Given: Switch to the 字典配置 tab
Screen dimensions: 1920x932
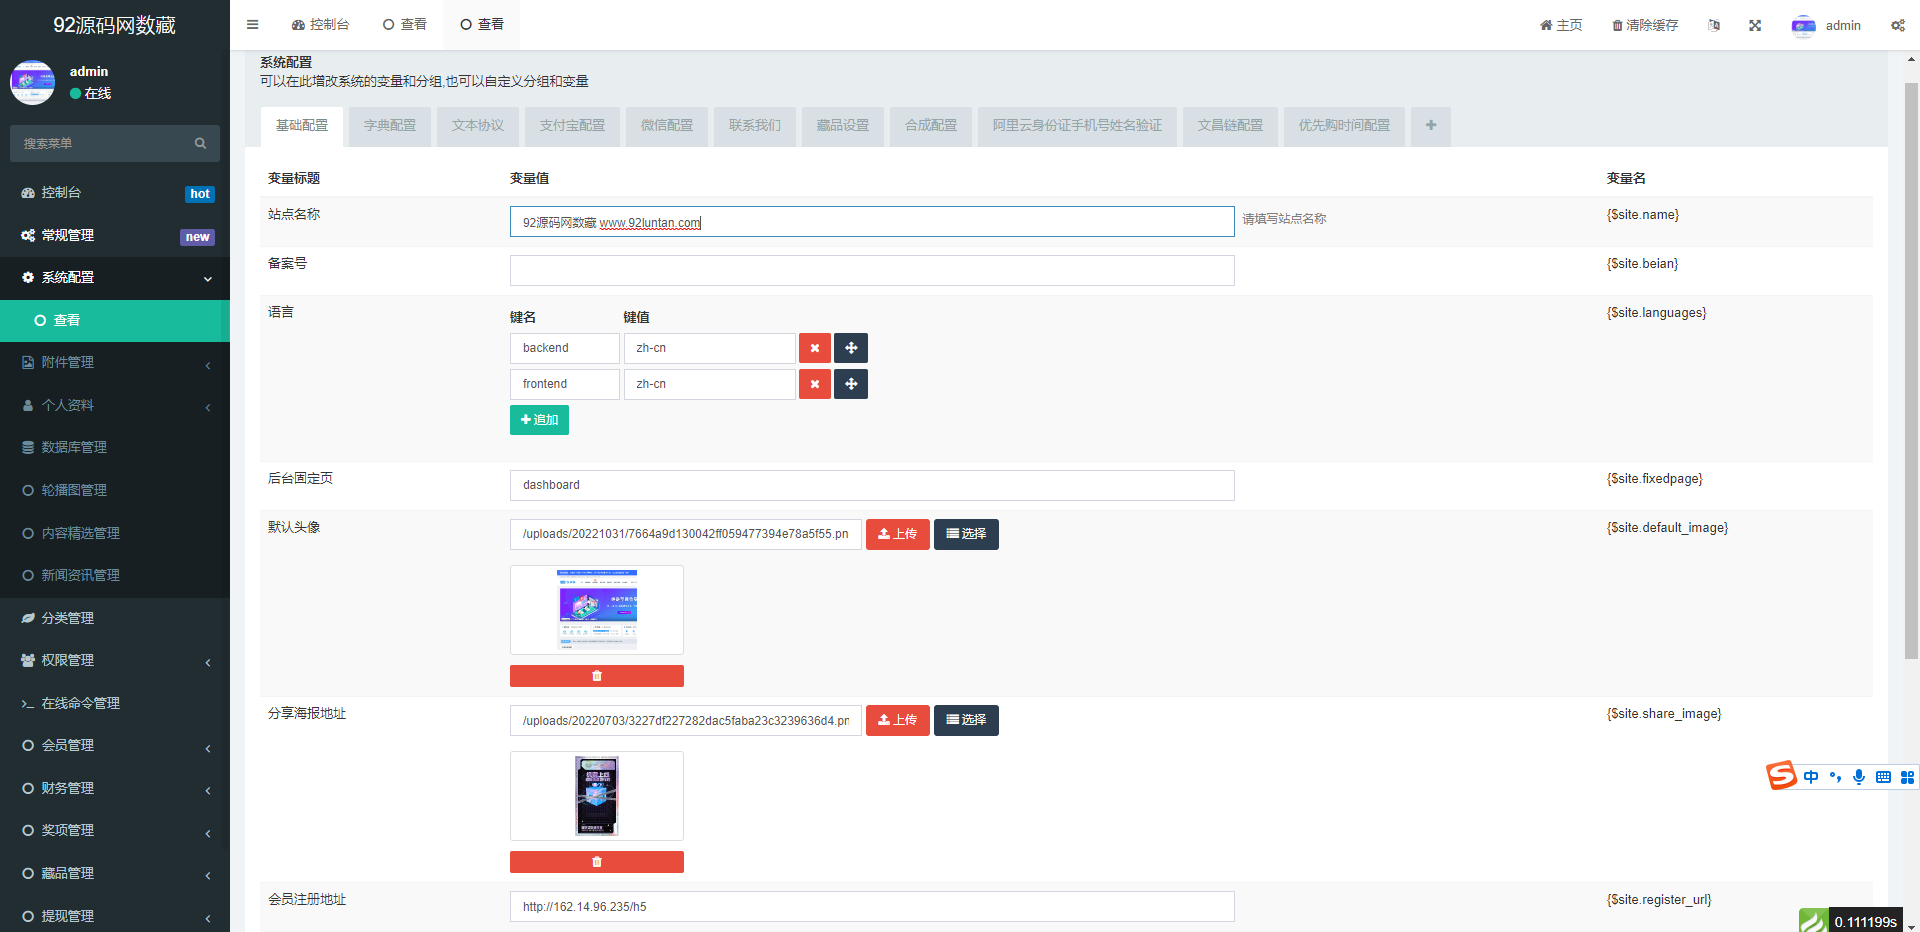Looking at the screenshot, I should (x=390, y=126).
